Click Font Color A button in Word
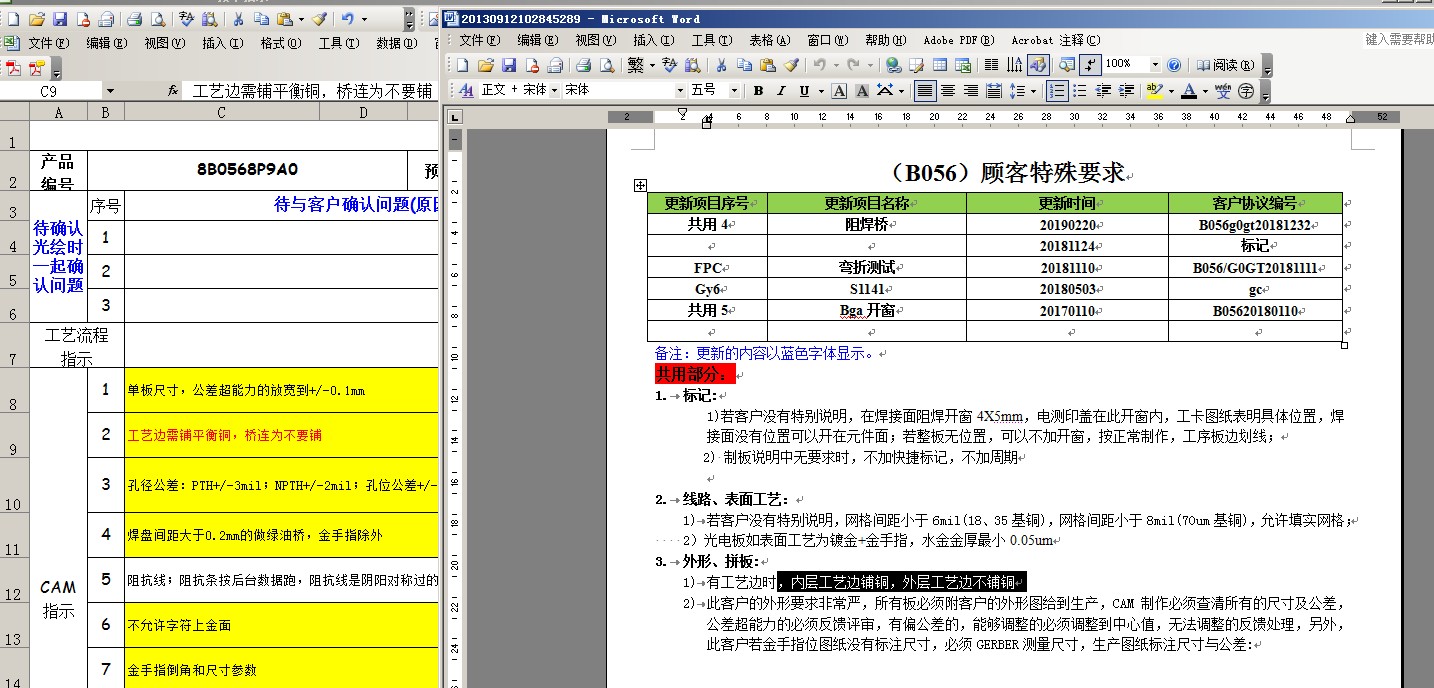The image size is (1434, 688). click(1188, 91)
